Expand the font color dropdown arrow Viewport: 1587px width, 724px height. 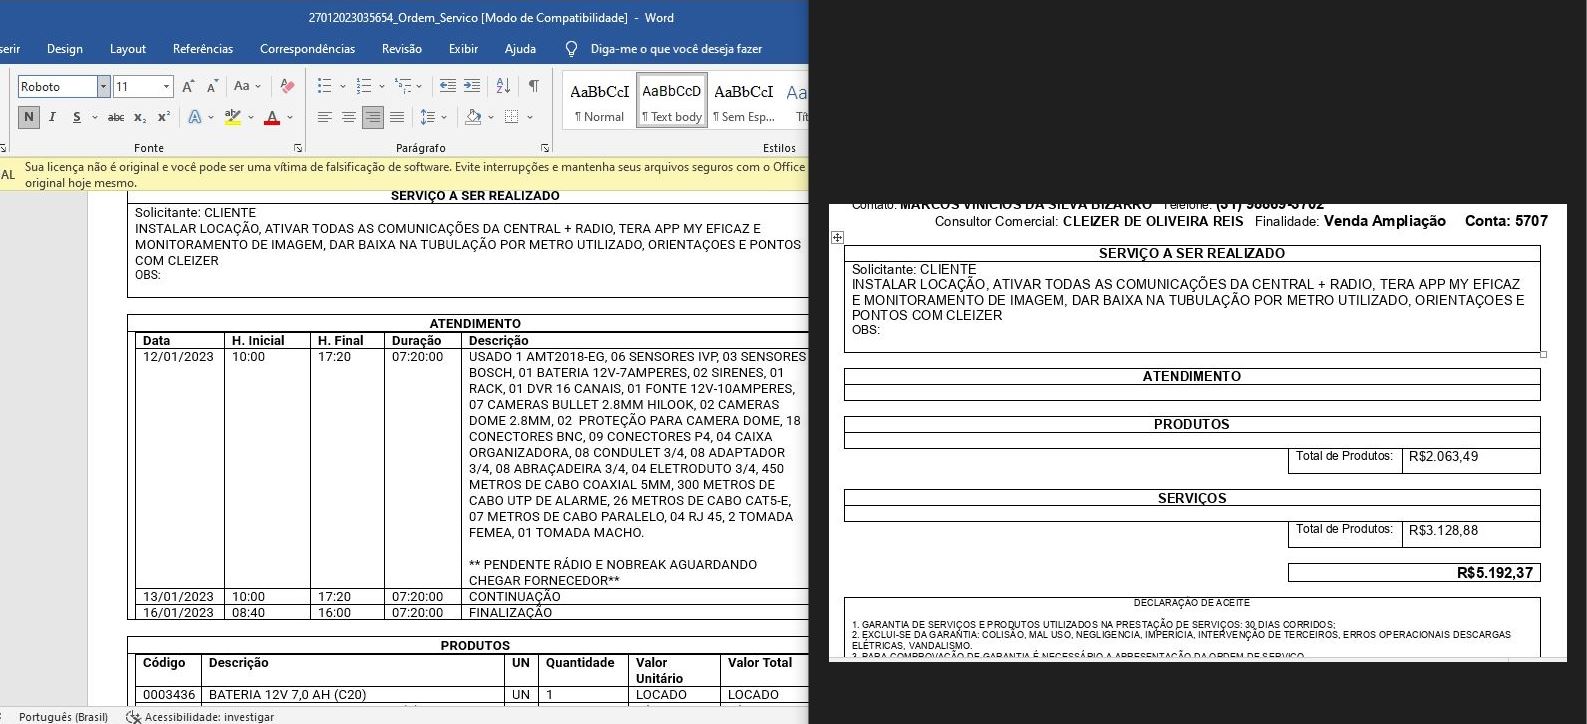pos(290,117)
